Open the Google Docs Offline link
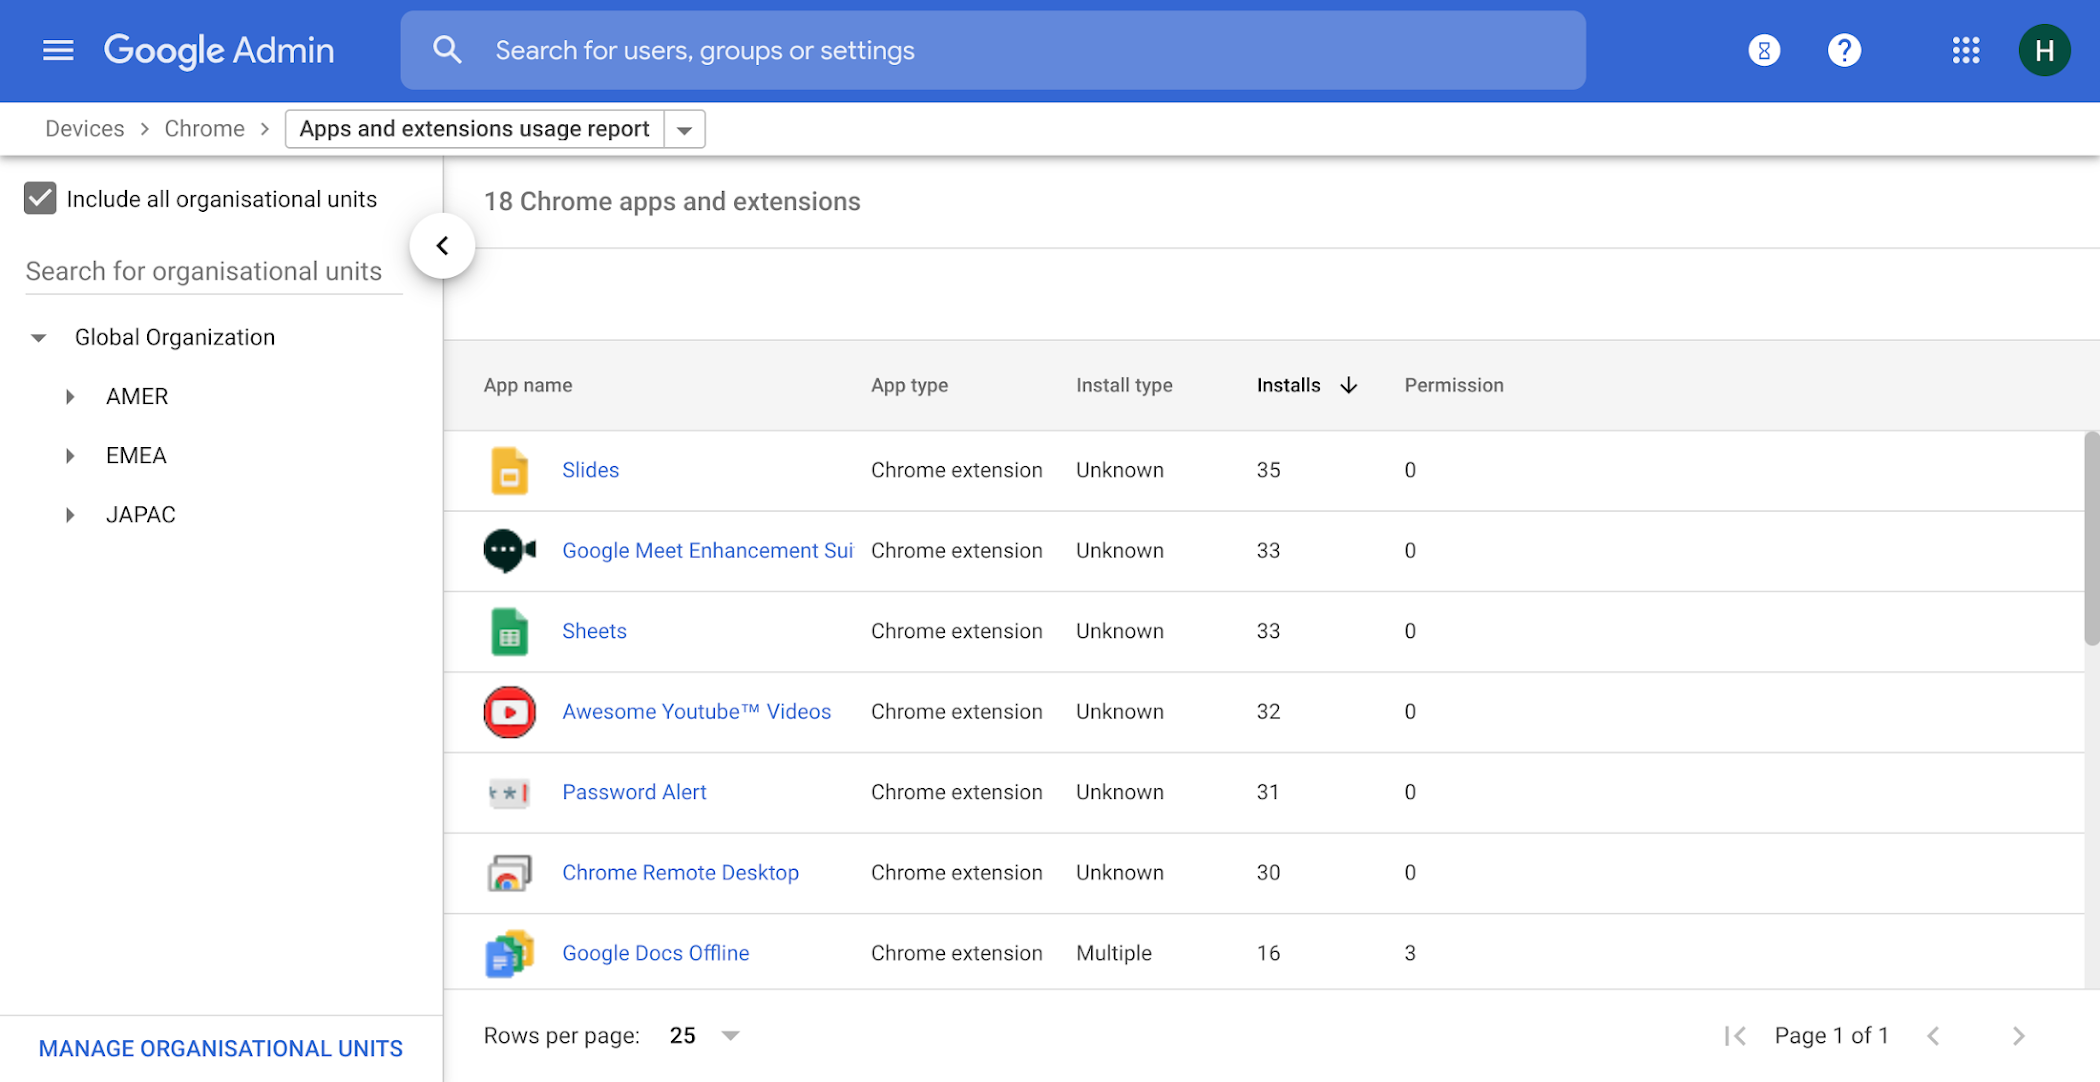The image size is (2100, 1082). click(x=655, y=953)
